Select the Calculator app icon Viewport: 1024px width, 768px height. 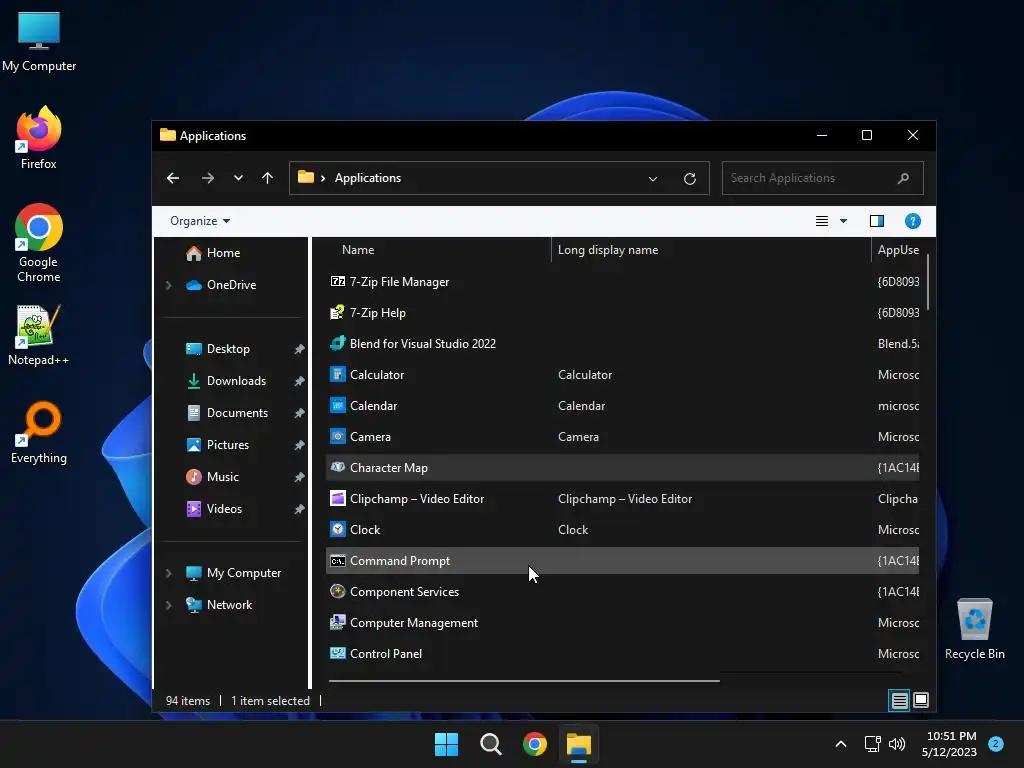pyautogui.click(x=338, y=375)
